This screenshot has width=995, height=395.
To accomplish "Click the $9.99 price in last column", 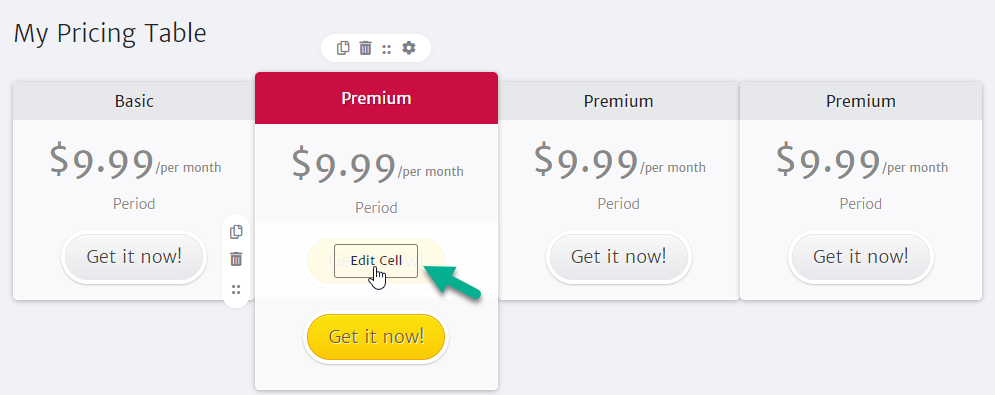I will (828, 162).
